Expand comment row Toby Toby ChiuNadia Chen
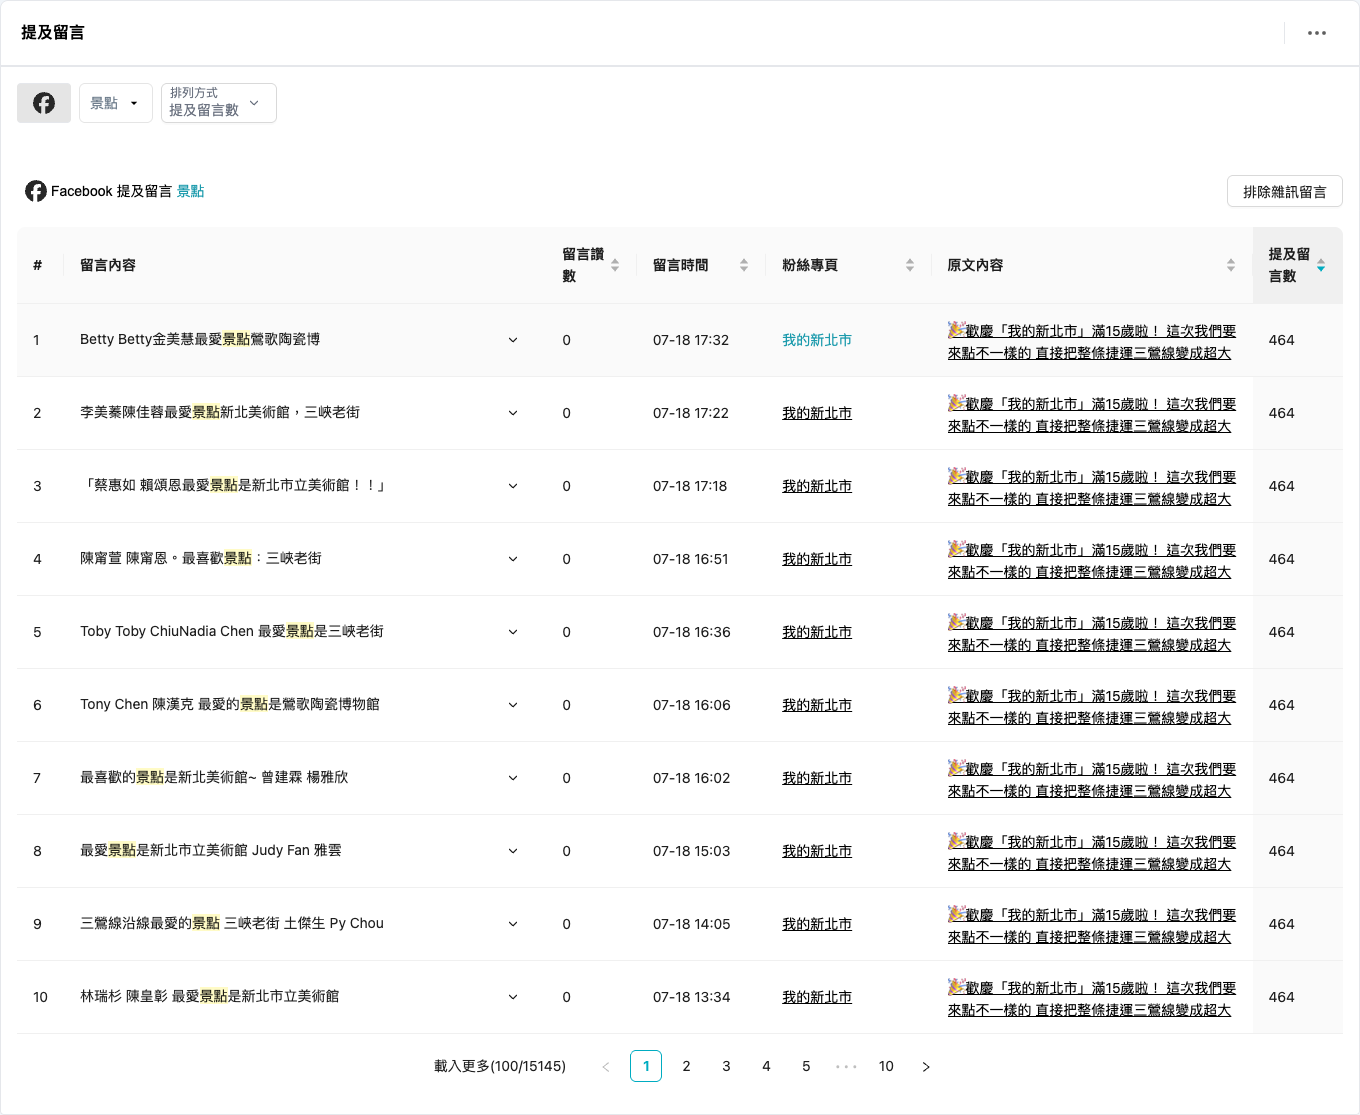This screenshot has width=1360, height=1115. point(513,632)
